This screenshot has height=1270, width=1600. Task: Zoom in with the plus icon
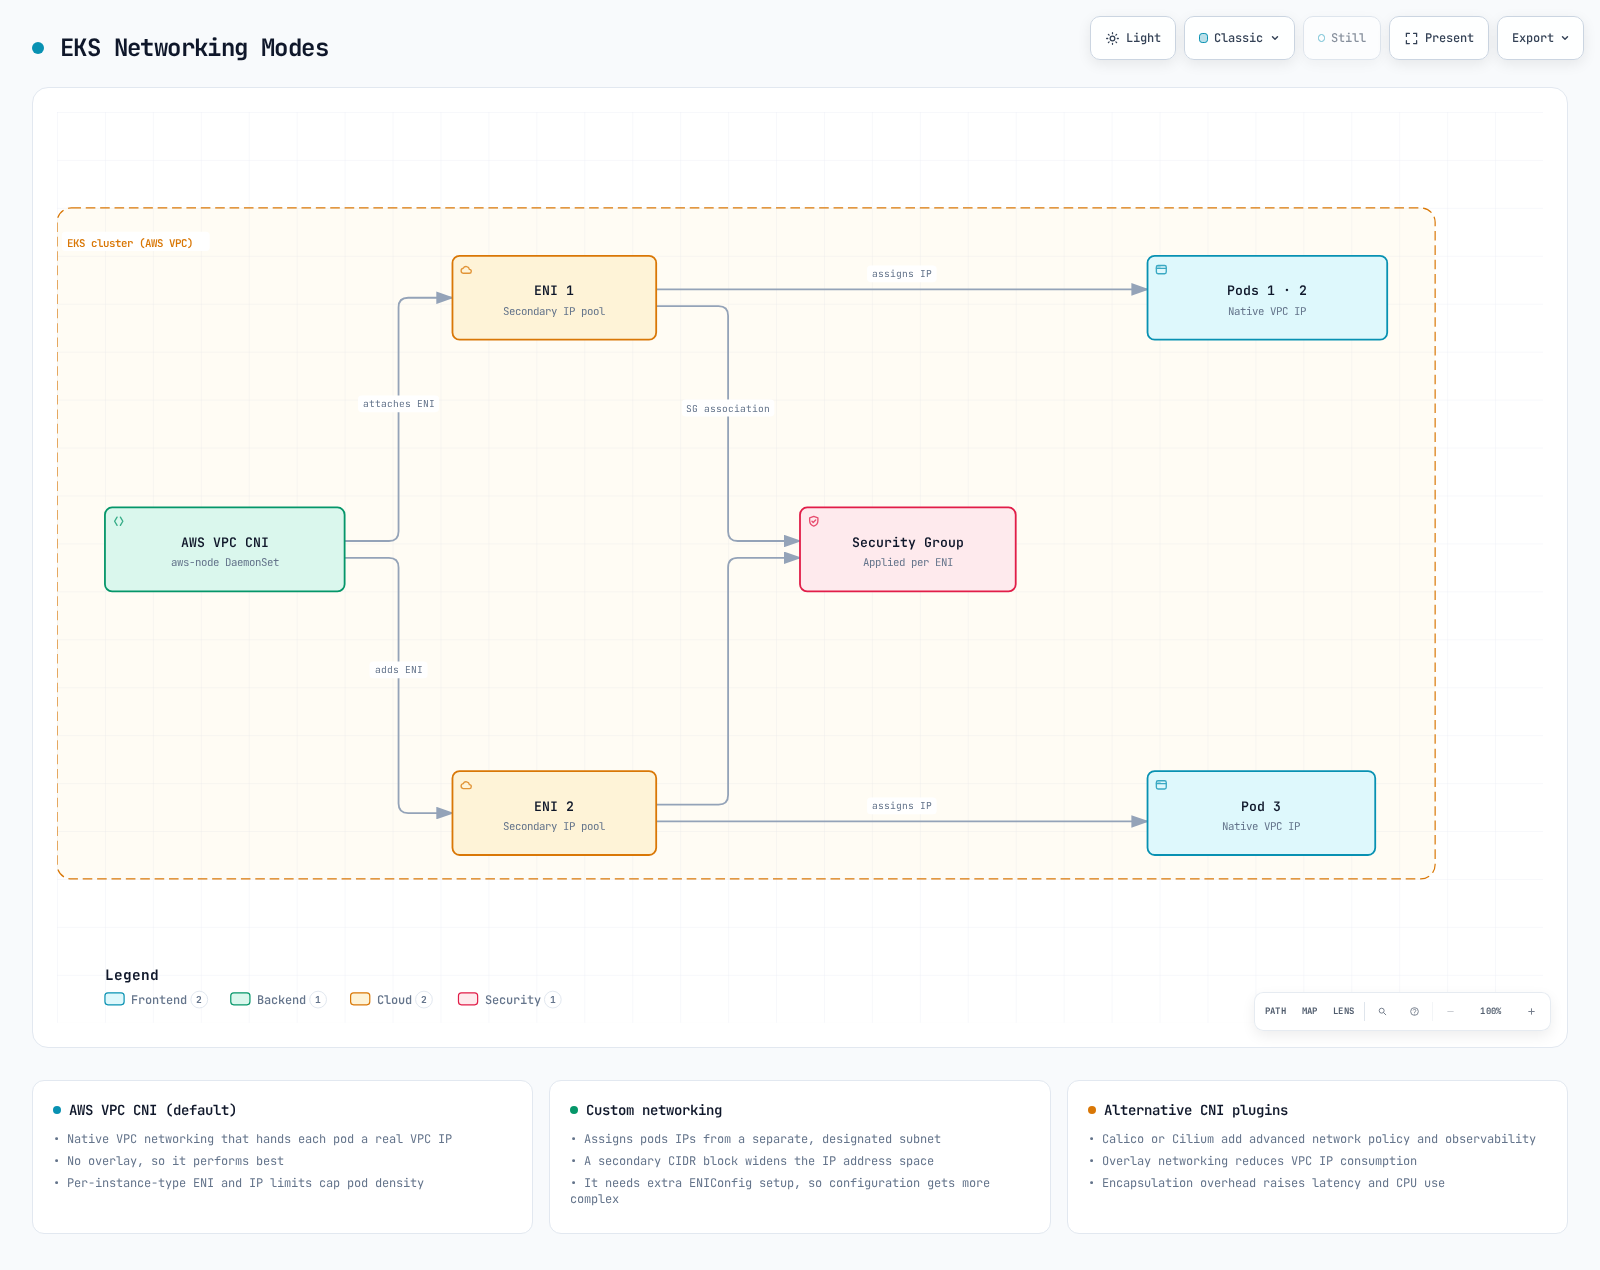1531,1011
